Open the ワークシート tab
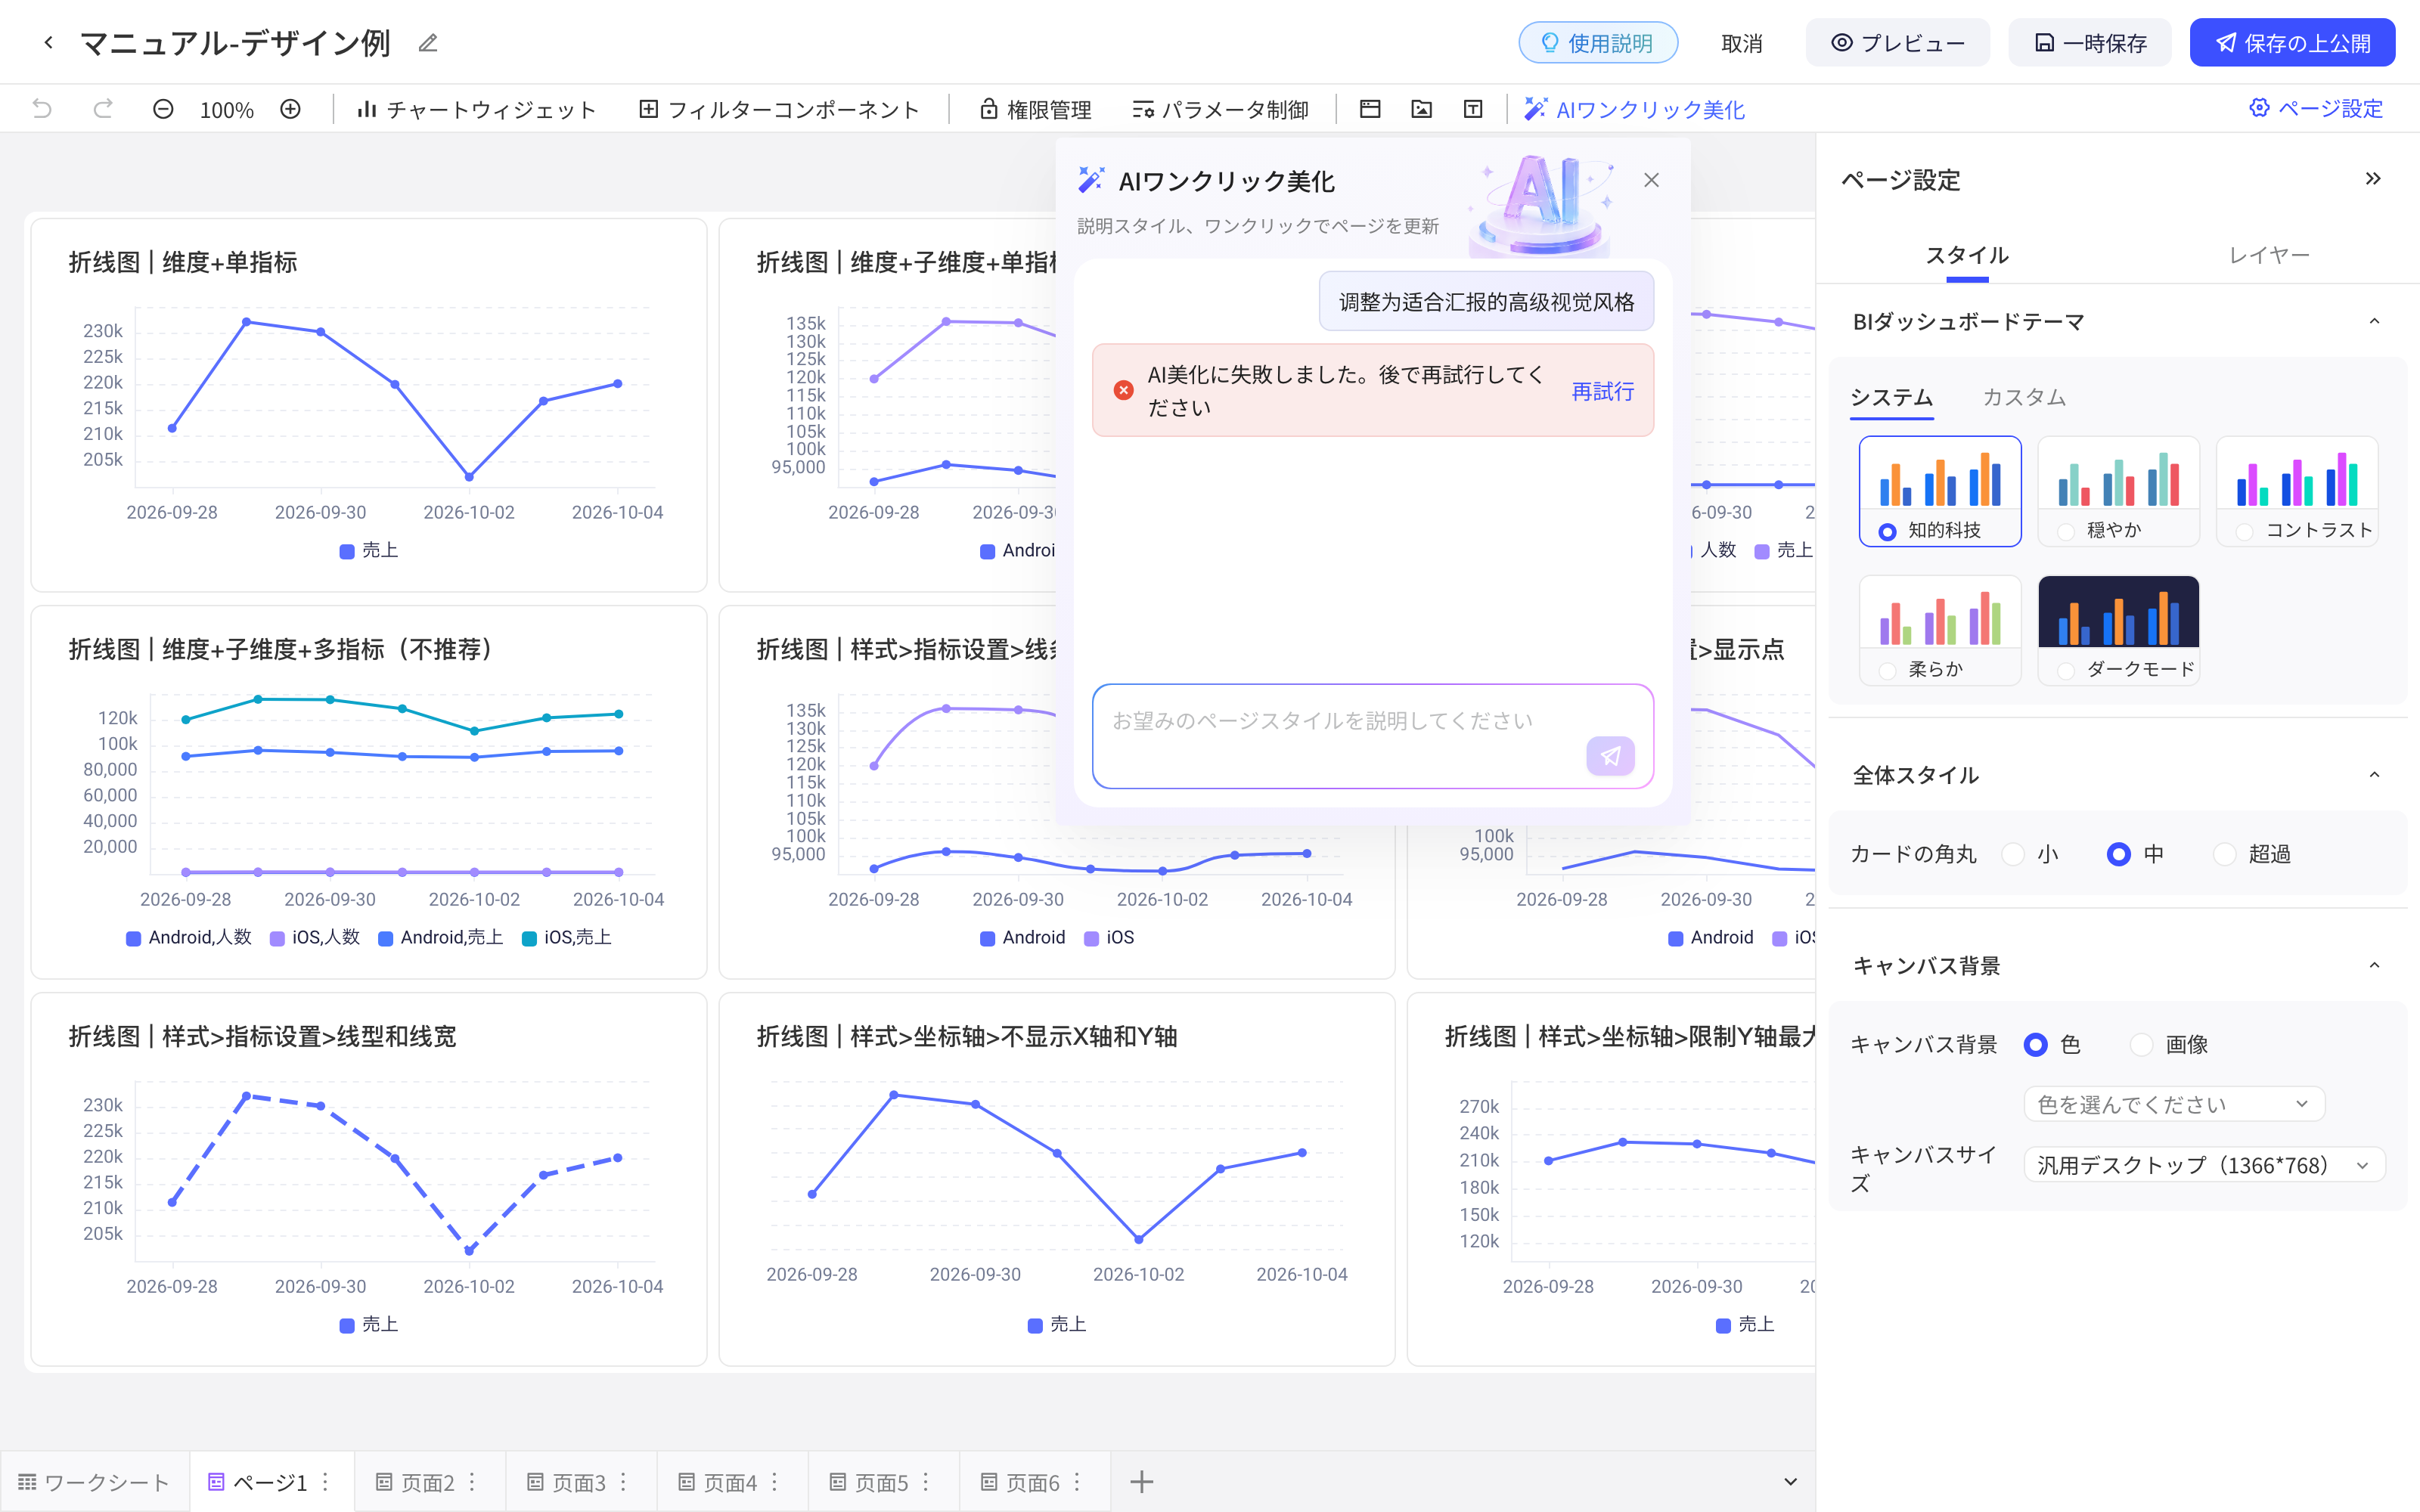The width and height of the screenshot is (2420, 1512). pyautogui.click(x=94, y=1482)
